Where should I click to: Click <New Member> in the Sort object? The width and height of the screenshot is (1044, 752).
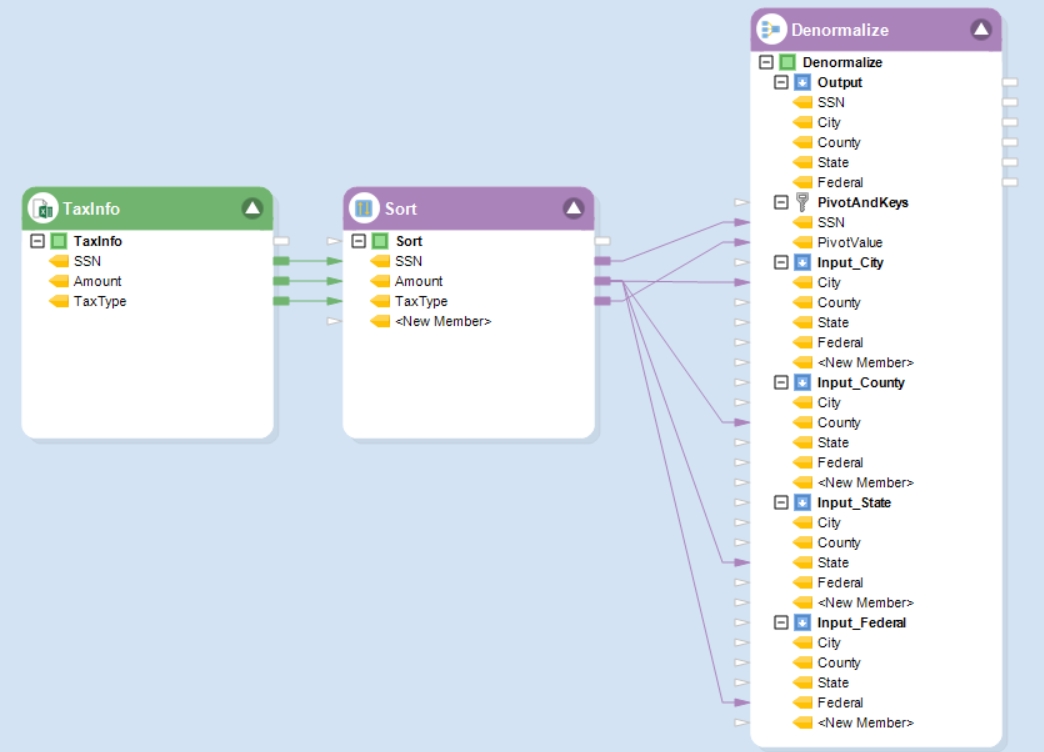click(x=442, y=321)
